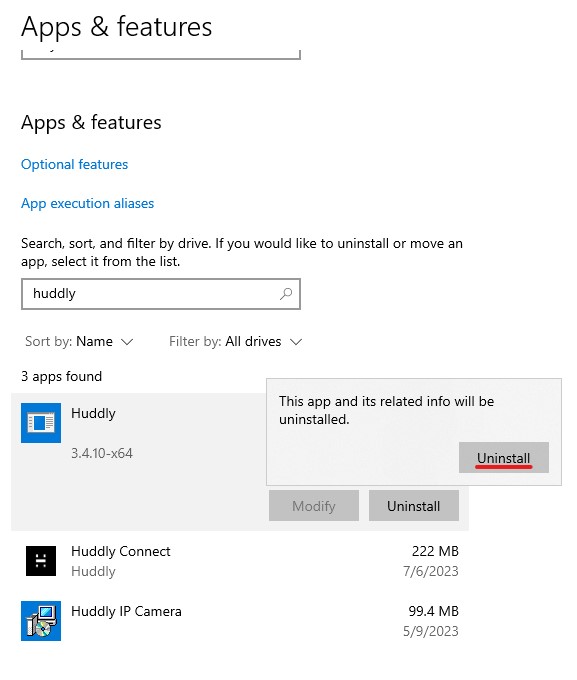
Task: Open the Filter by All drives dropdown
Action: point(235,342)
